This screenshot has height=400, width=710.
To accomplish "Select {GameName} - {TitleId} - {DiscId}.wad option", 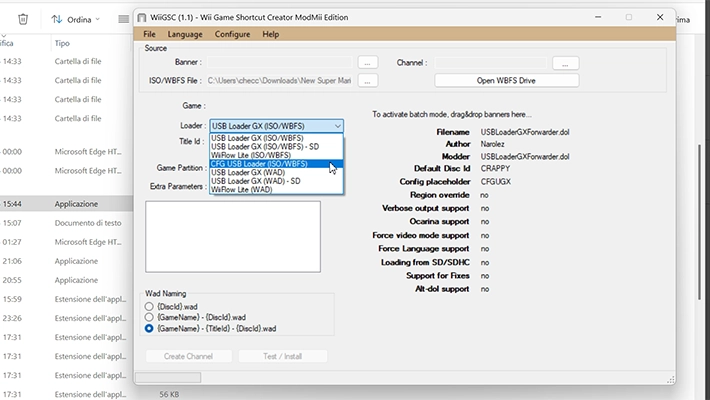I will pyautogui.click(x=149, y=328).
